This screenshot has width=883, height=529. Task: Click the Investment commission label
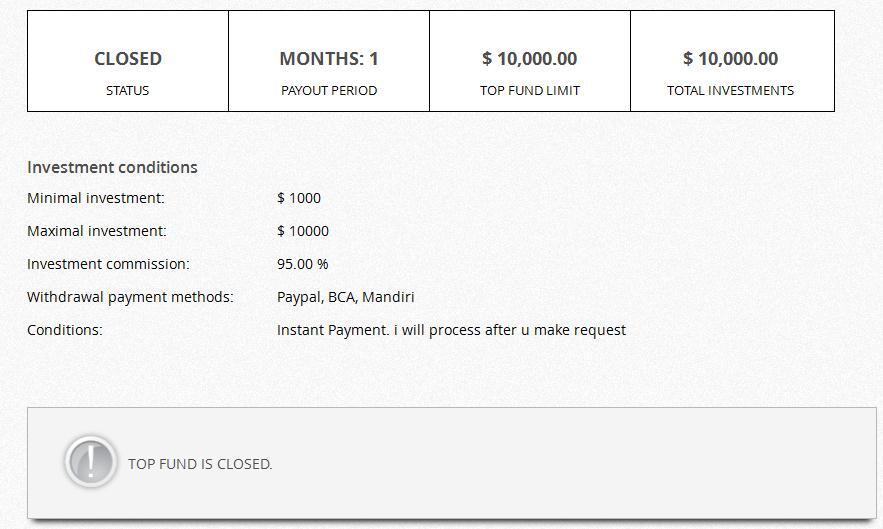point(108,264)
